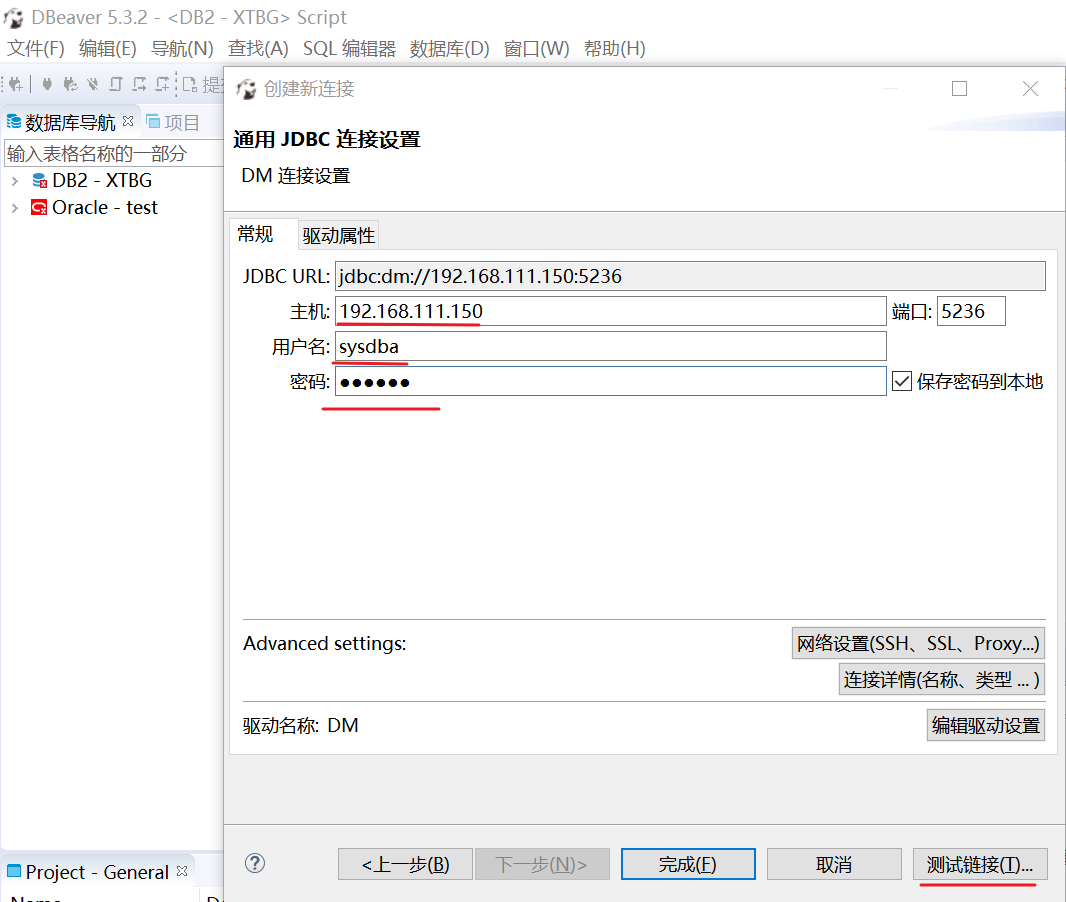Click the JDBC URL field
The height and width of the screenshot is (902, 1066).
point(690,276)
